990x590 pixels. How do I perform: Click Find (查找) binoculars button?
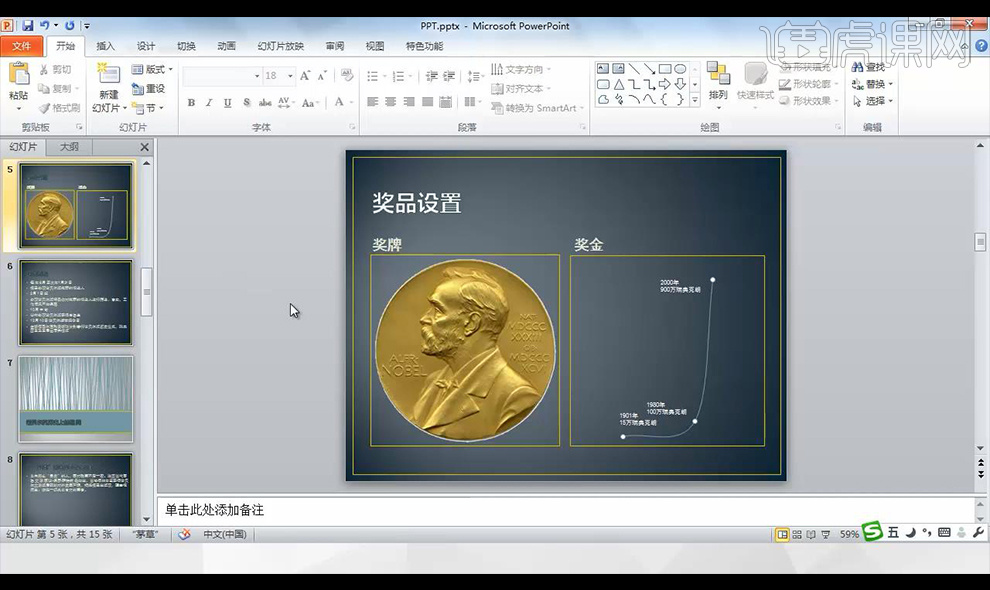coord(869,67)
